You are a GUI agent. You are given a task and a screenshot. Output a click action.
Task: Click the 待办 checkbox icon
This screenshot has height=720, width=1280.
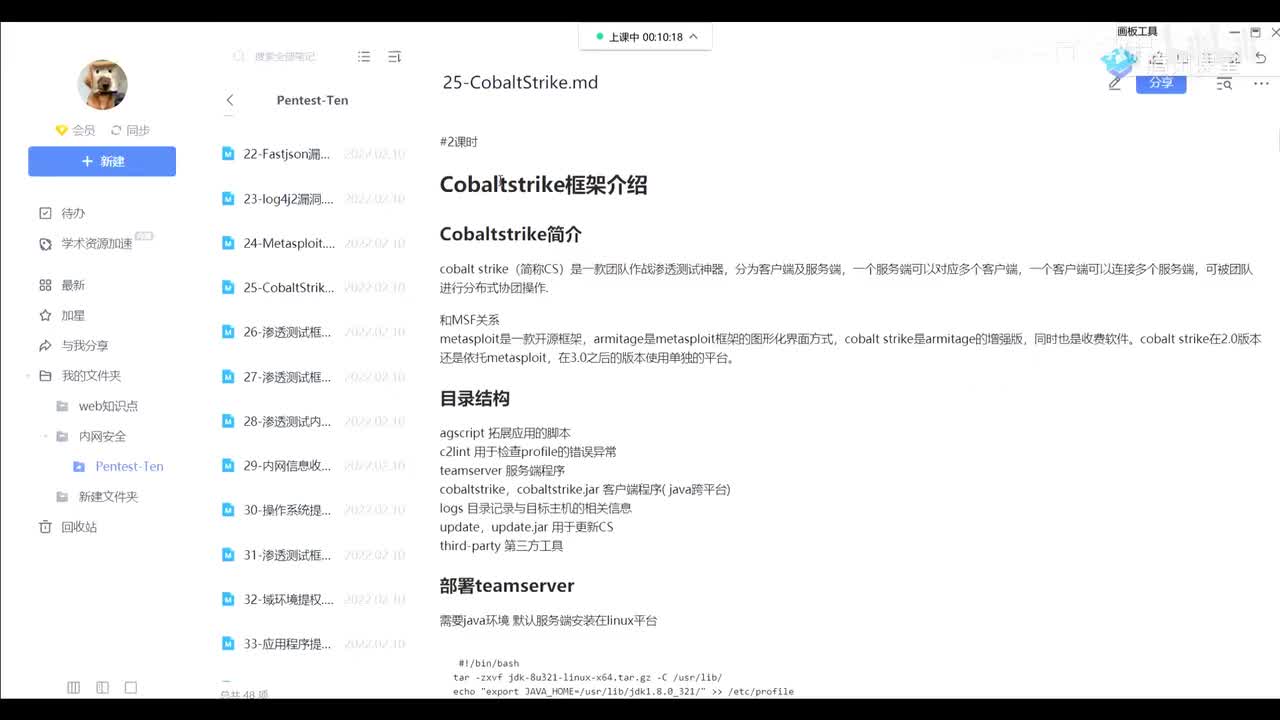pyautogui.click(x=45, y=213)
